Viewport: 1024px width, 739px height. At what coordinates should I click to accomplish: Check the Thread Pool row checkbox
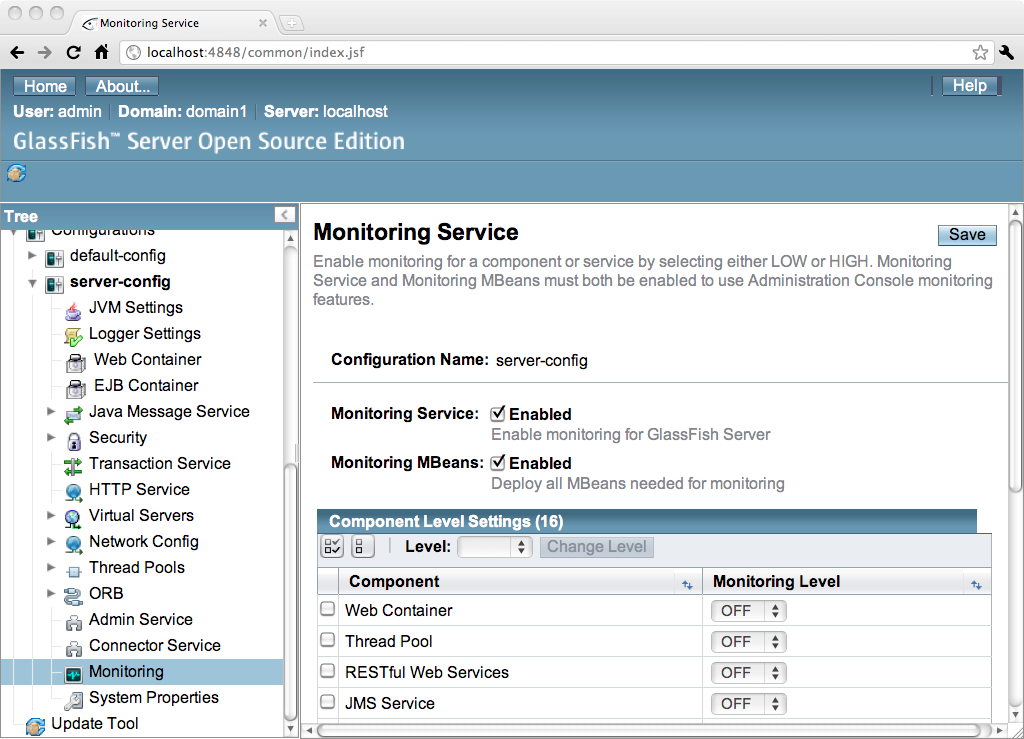[328, 639]
